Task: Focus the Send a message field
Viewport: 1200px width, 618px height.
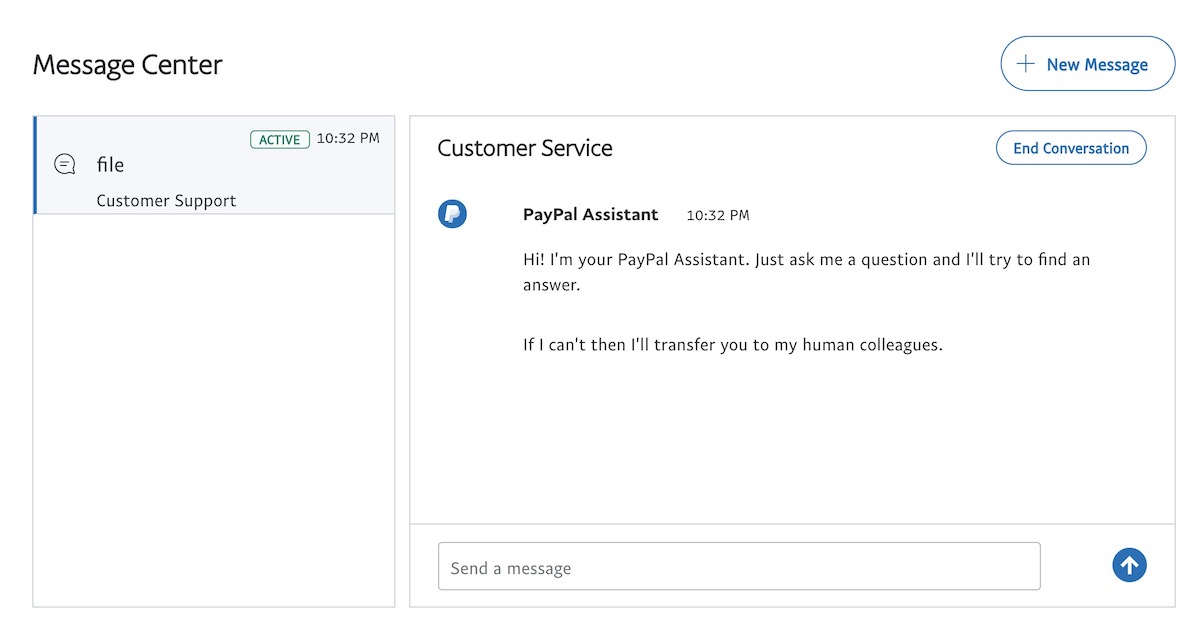Action: click(739, 567)
